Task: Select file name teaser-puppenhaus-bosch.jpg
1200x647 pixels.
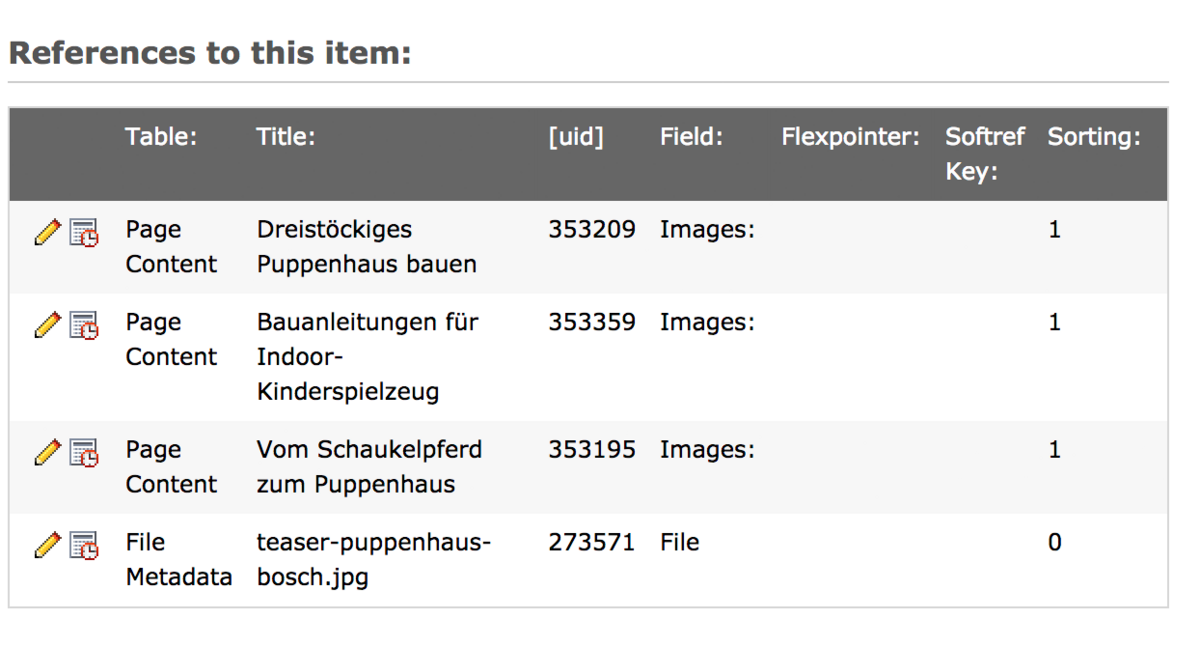Action: 374,560
